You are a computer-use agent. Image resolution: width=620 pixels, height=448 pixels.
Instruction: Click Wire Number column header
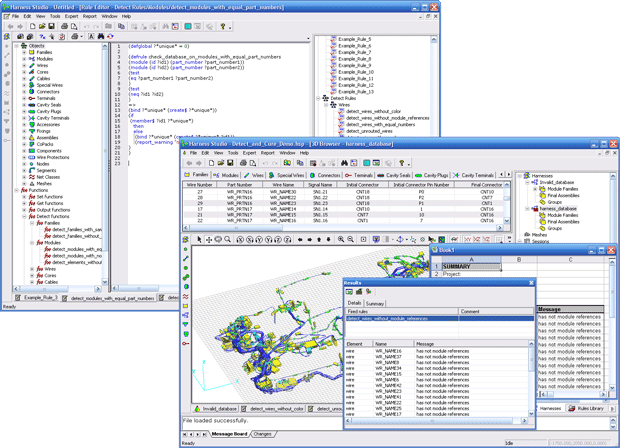tap(200, 185)
